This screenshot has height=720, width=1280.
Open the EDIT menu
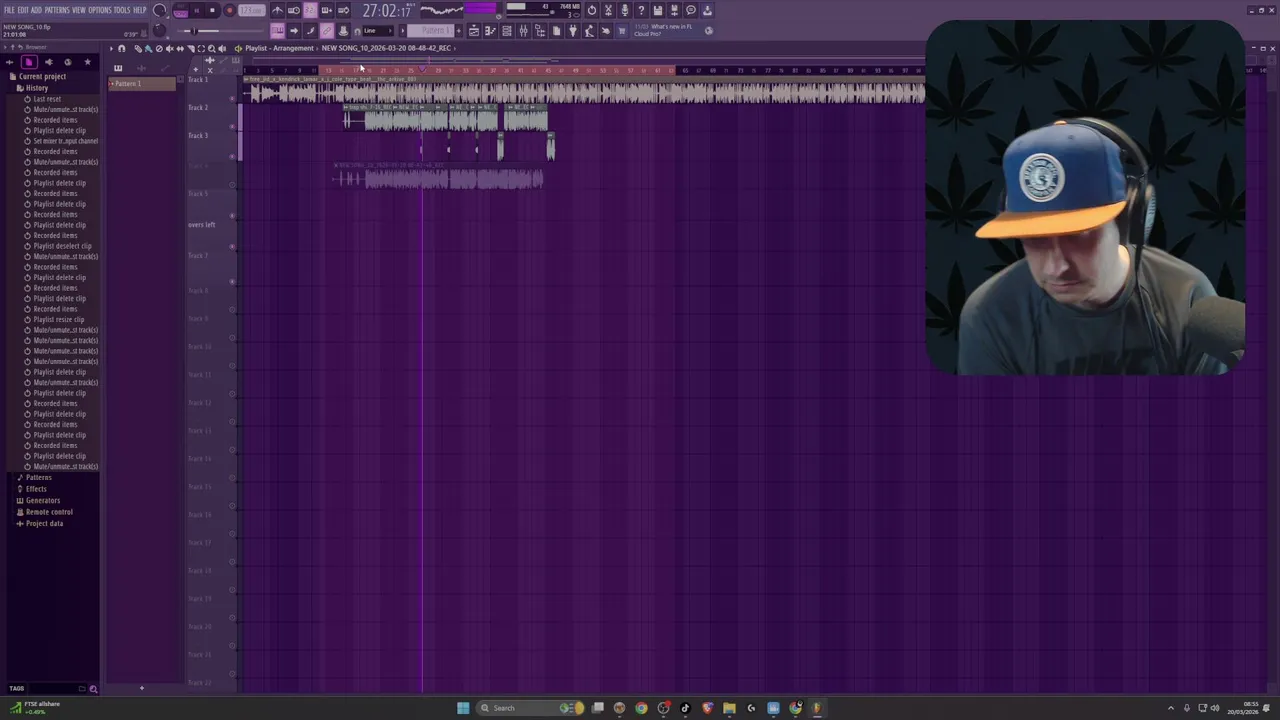[23, 10]
